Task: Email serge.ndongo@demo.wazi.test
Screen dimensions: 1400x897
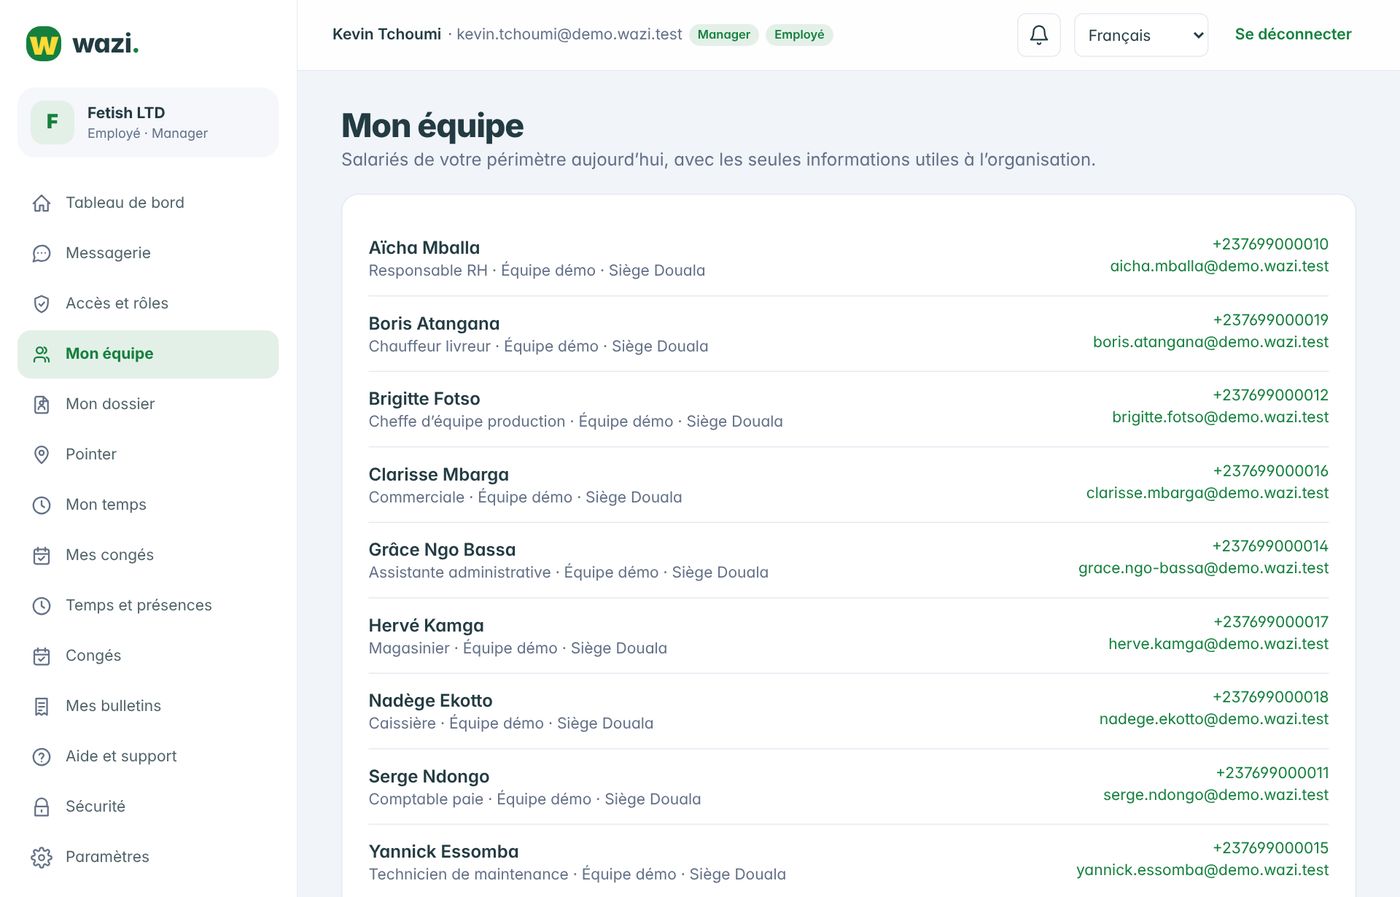Action: 1216,795
